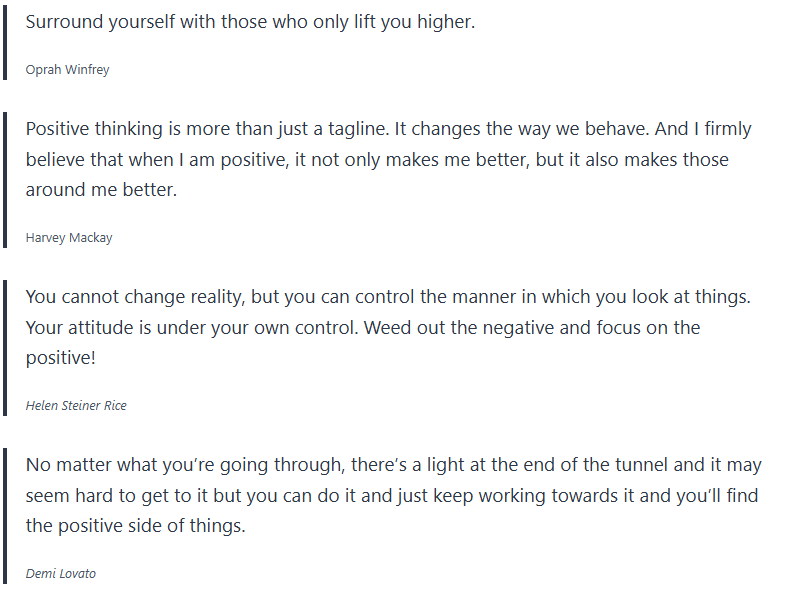The image size is (805, 589).
Task: Click the Oprah Winfrey author name
Action: pyautogui.click(x=67, y=70)
